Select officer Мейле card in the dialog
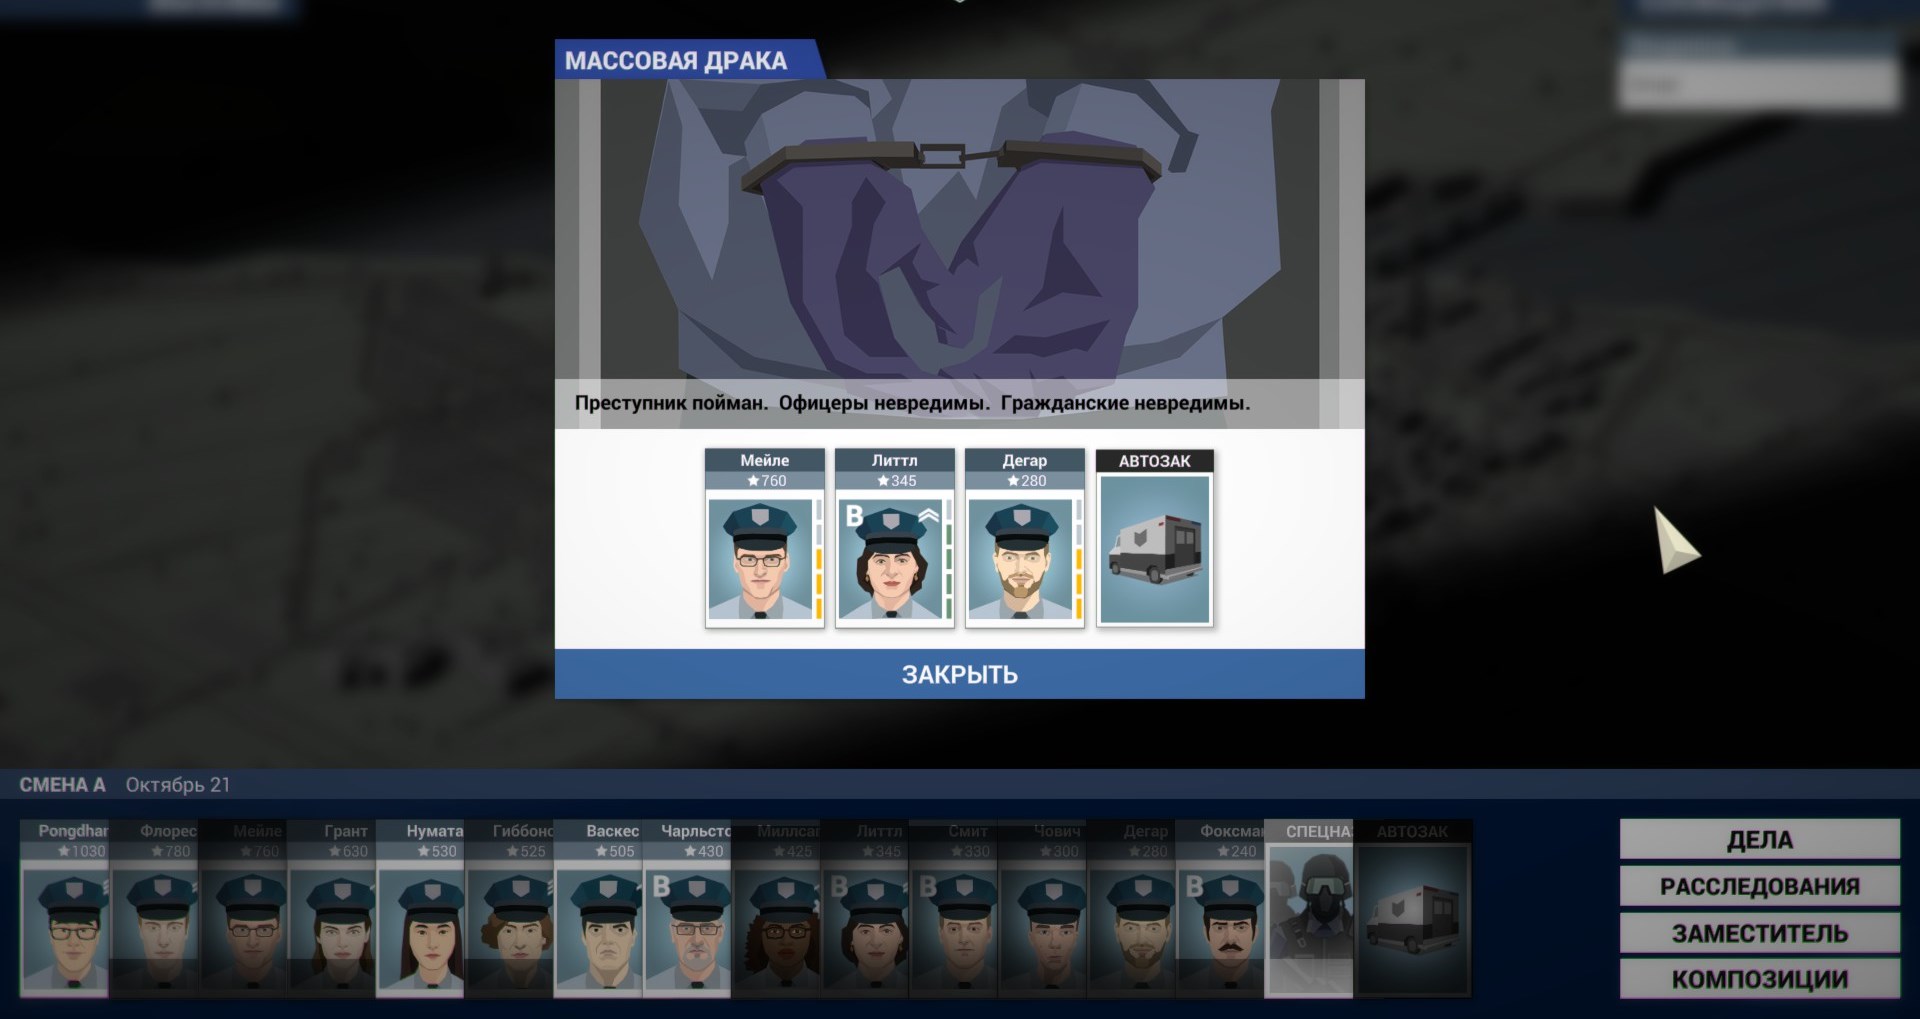1920x1019 pixels. (x=765, y=538)
